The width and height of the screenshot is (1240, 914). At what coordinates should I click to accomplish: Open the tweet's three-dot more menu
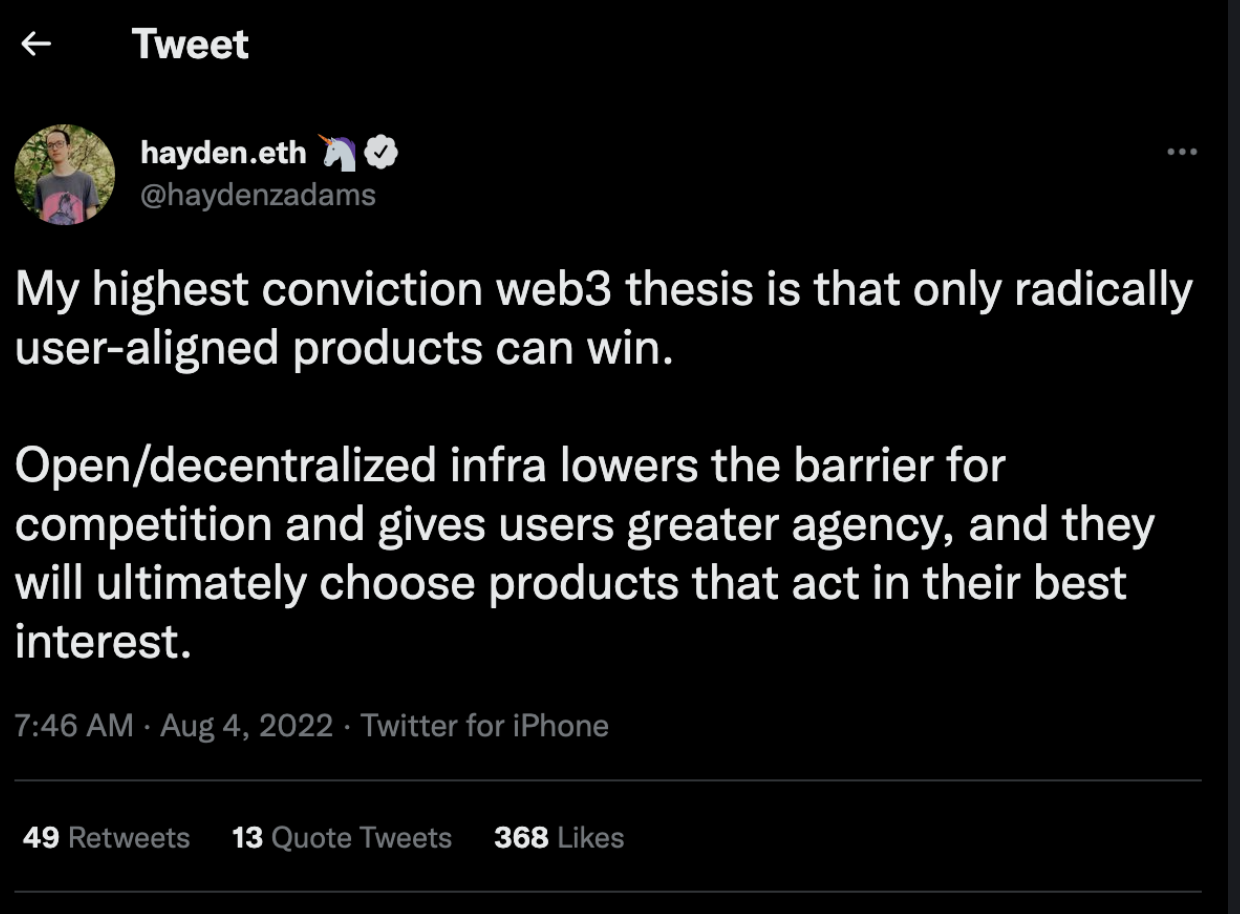tap(1182, 152)
